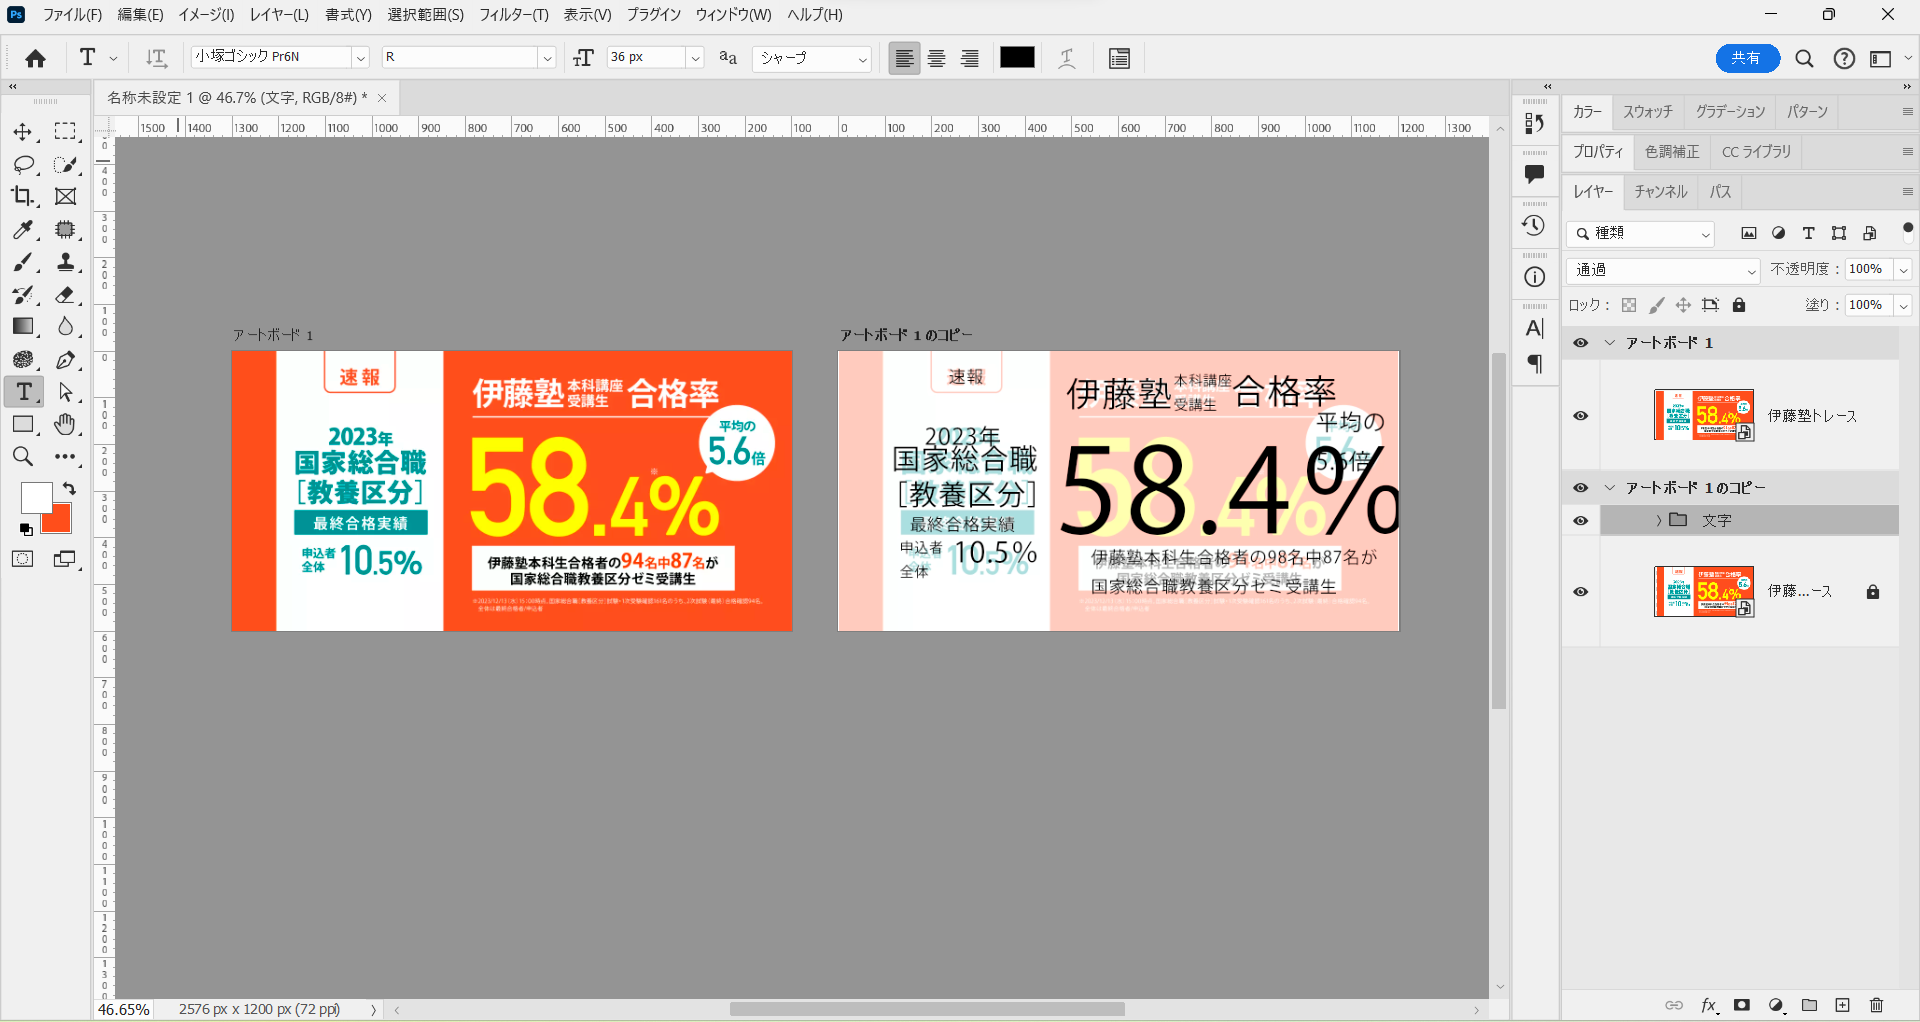This screenshot has height=1022, width=1920.
Task: Hide the 伊藤塾トレース layer
Action: [1581, 416]
